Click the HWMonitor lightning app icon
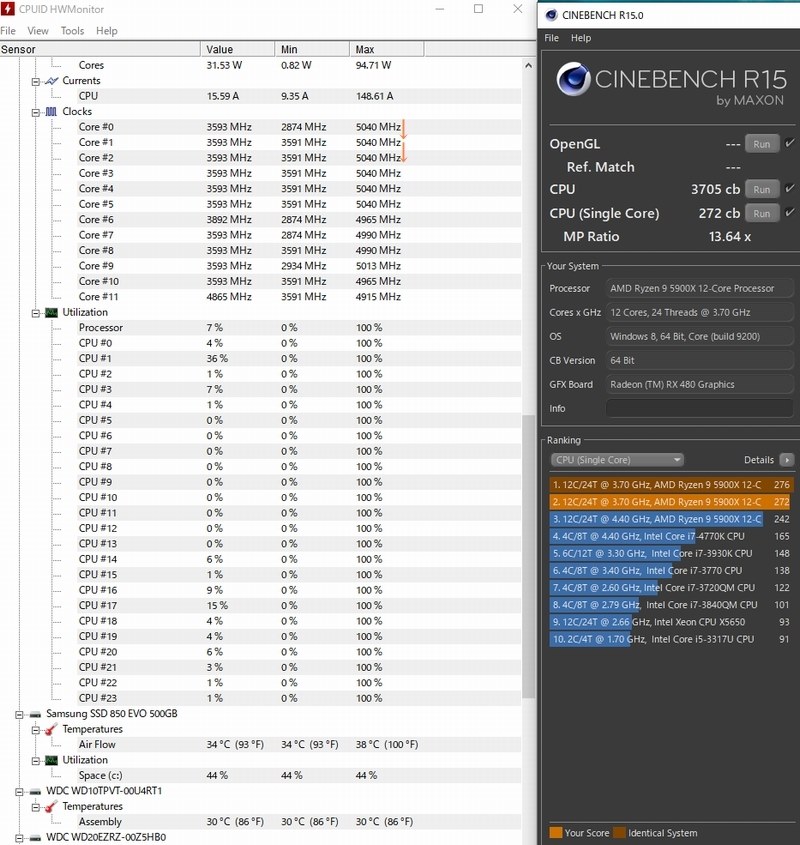This screenshot has height=845, width=800. pos(8,9)
